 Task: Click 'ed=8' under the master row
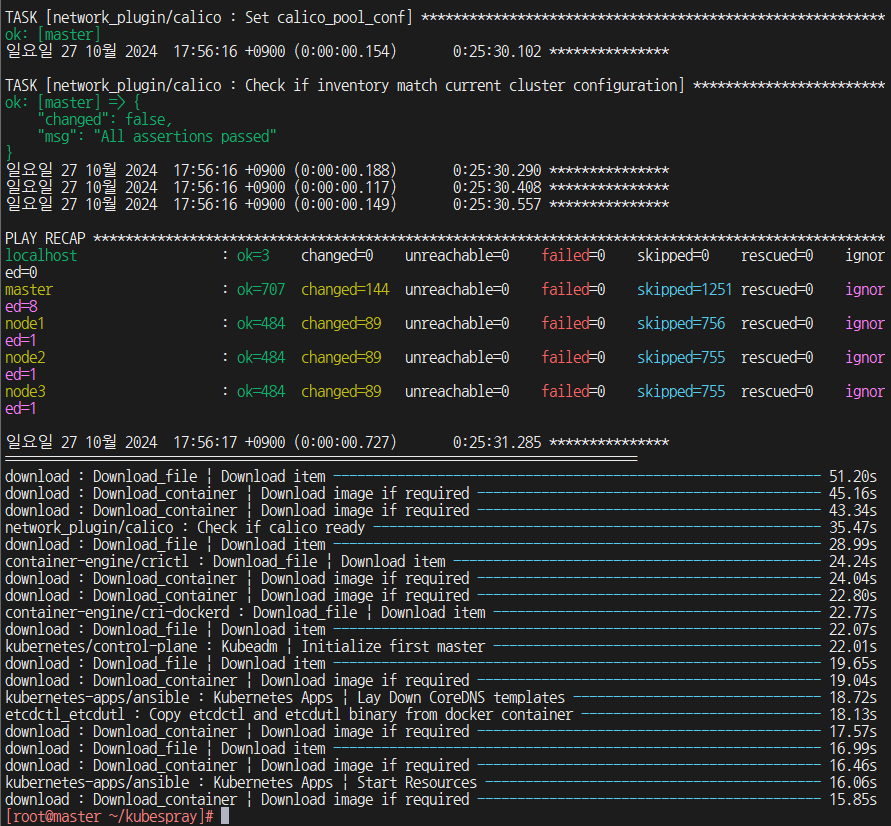(x=22, y=307)
